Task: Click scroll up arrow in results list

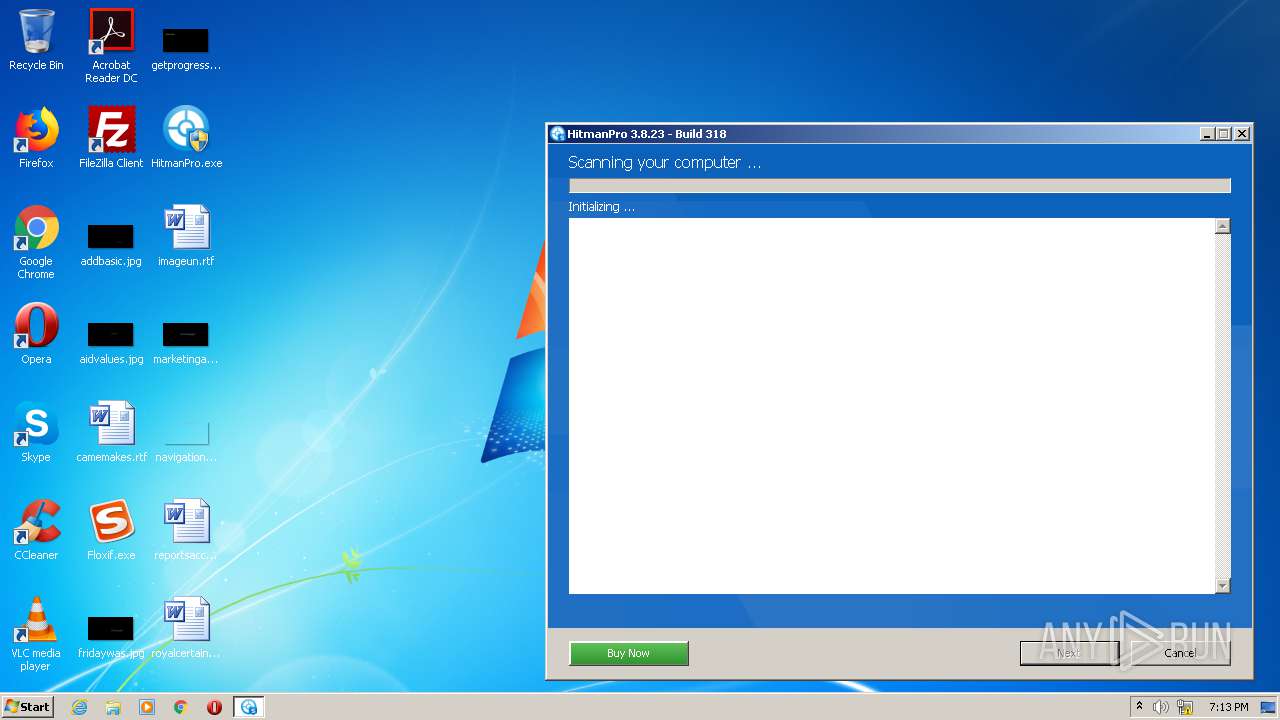Action: (x=1222, y=227)
